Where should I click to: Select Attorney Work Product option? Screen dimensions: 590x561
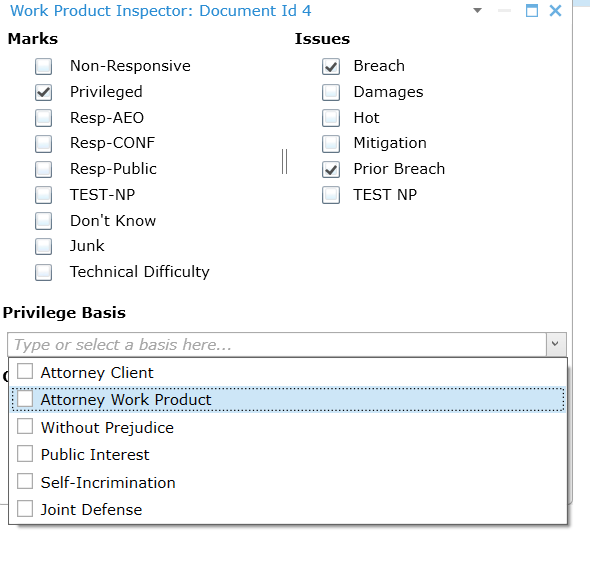point(288,399)
